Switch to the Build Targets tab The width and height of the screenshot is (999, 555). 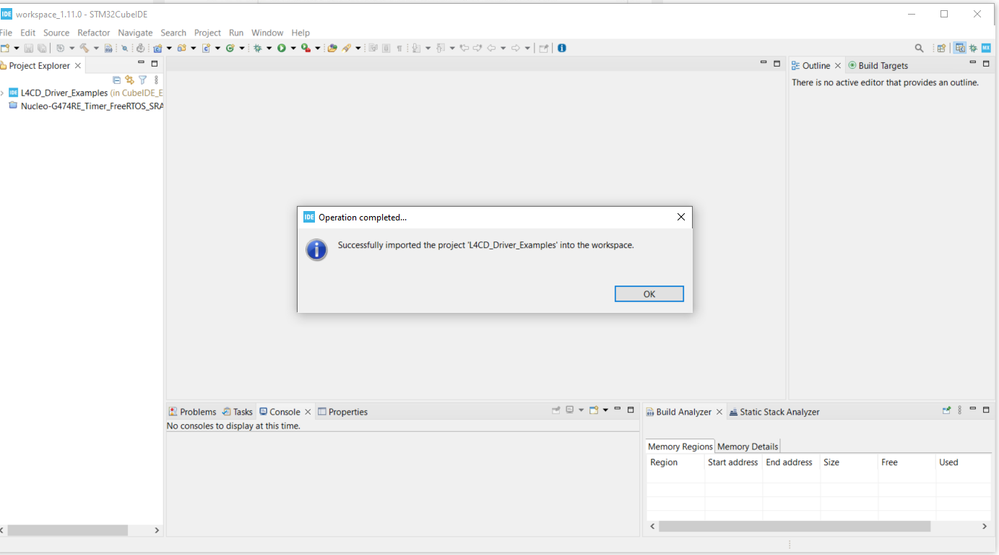tap(878, 66)
